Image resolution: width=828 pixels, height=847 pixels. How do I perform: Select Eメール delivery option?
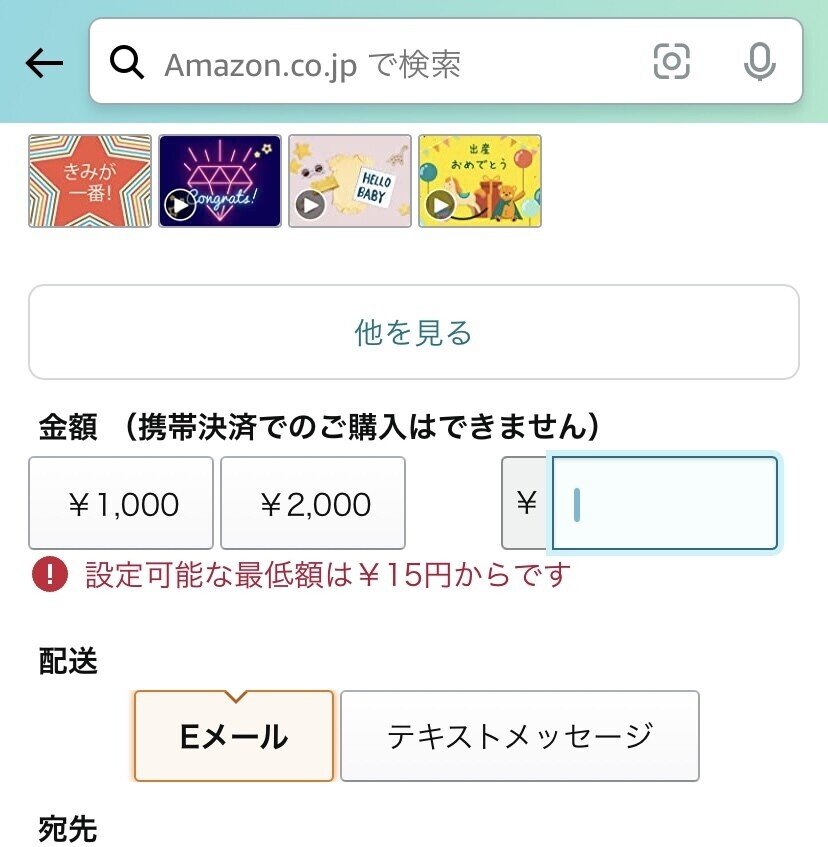point(234,736)
